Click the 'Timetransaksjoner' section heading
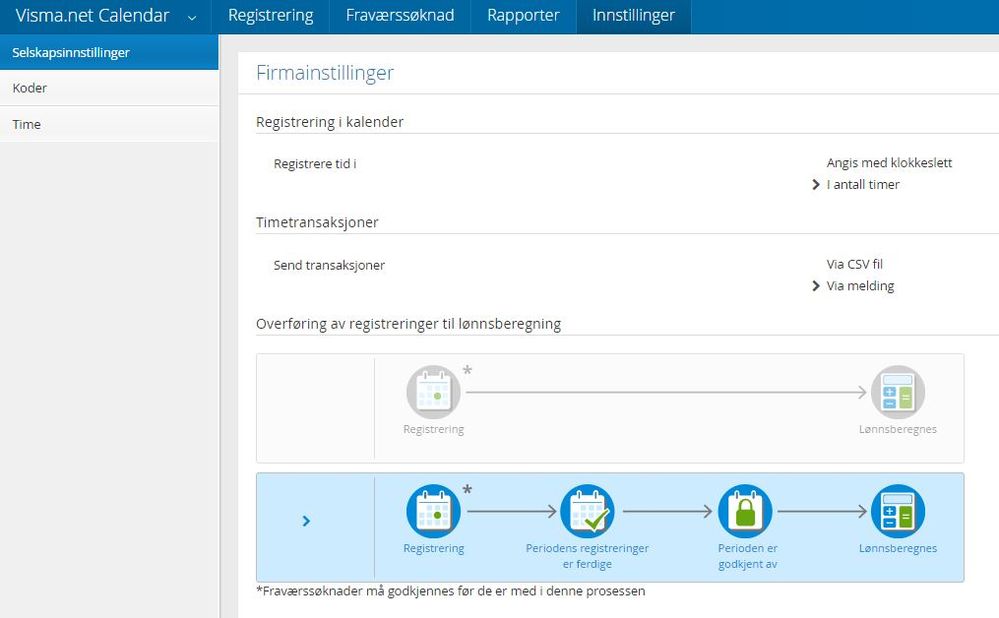The width and height of the screenshot is (999, 618). tap(317, 222)
